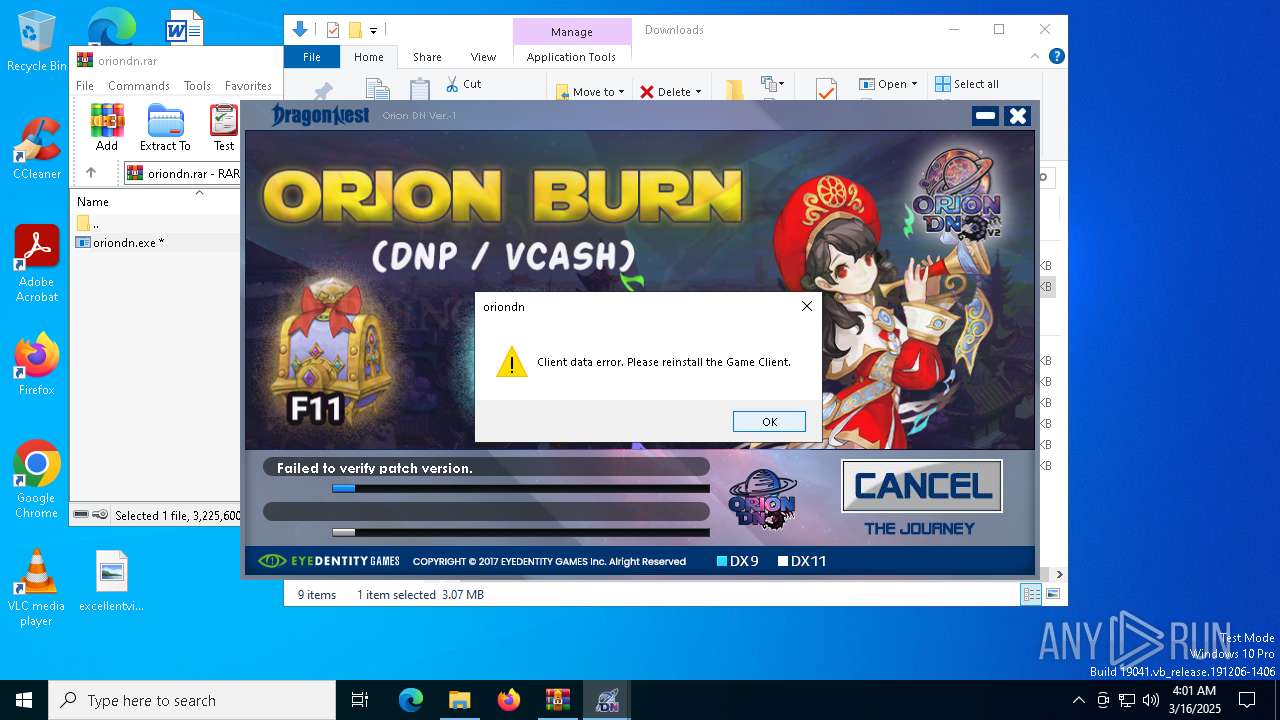The image size is (1280, 720).
Task: Minimize the Orion DN launcher window
Action: point(985,116)
